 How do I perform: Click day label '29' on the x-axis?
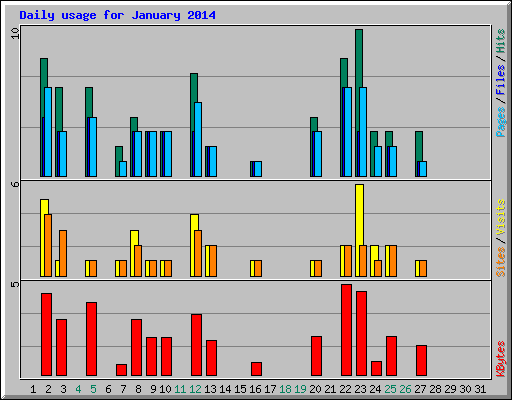[450, 389]
